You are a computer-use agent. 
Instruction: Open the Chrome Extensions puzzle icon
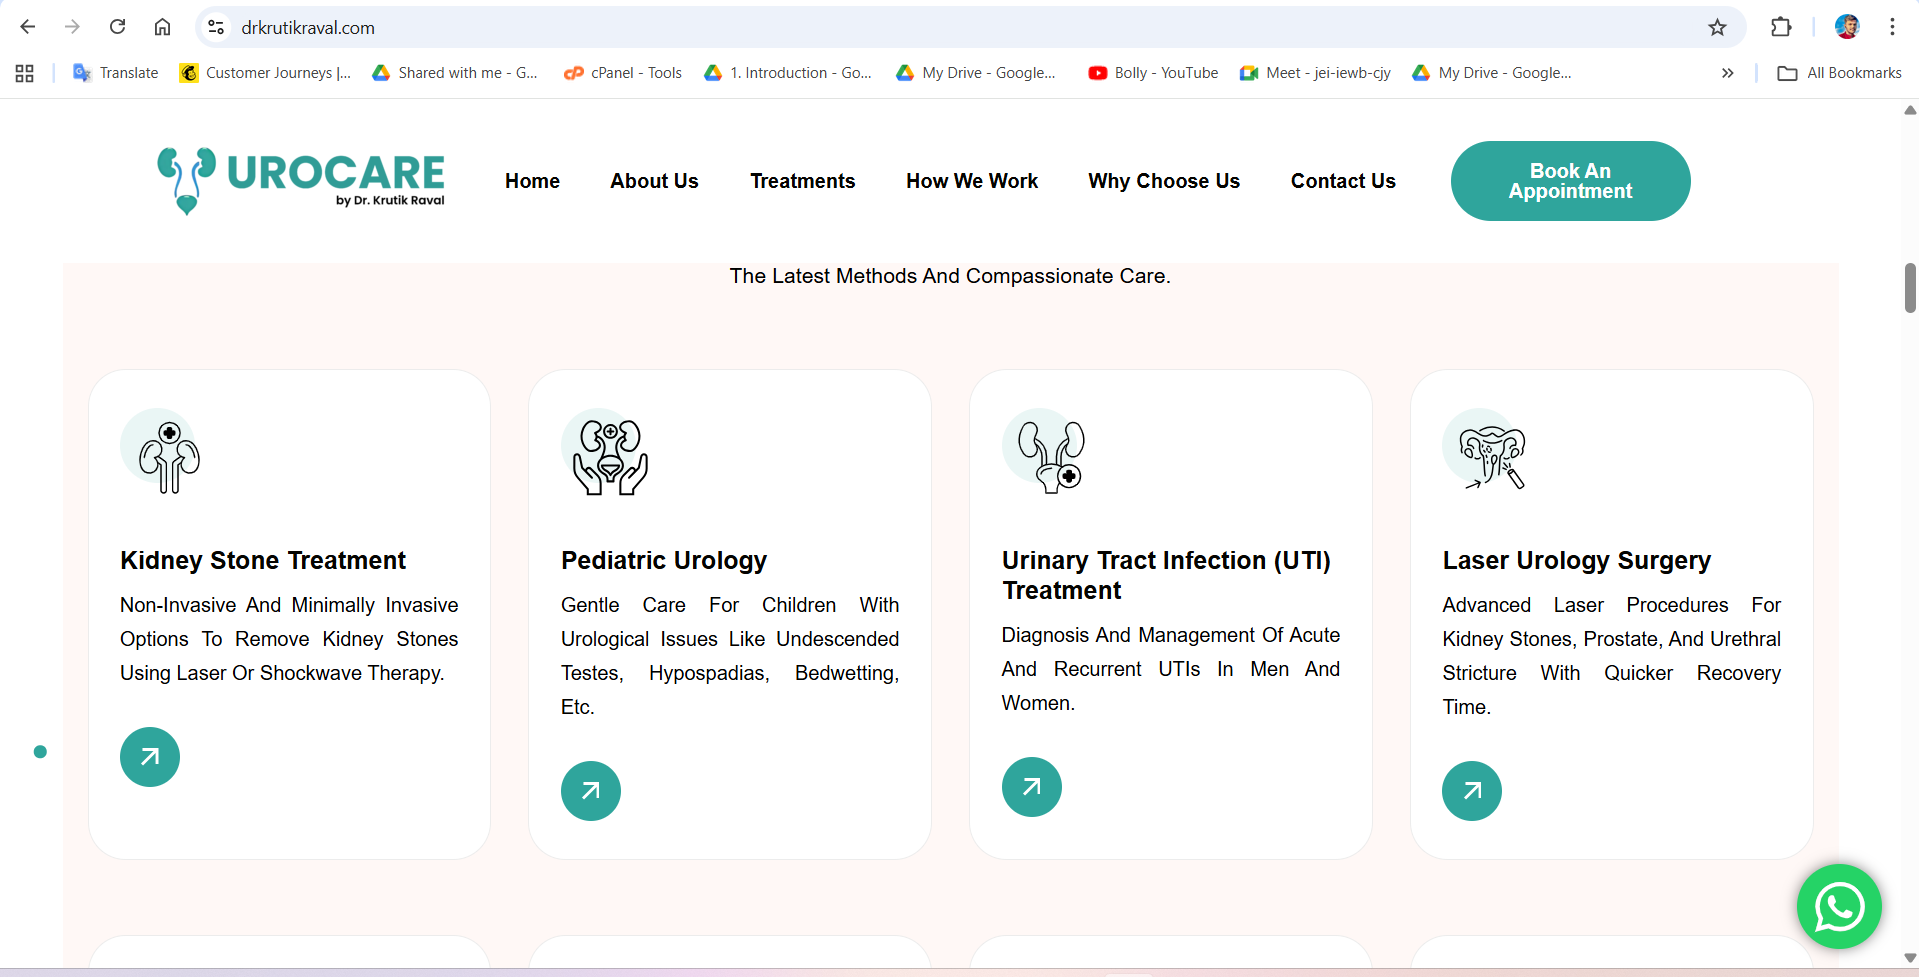click(1781, 27)
